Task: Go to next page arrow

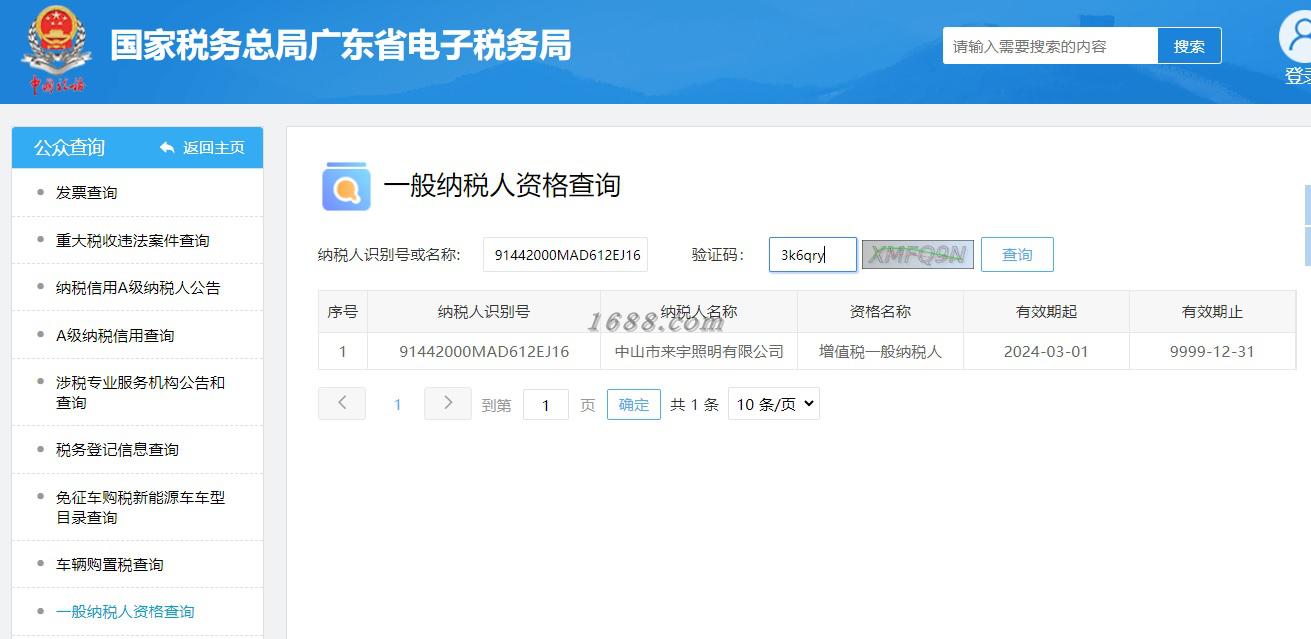Action: [448, 403]
